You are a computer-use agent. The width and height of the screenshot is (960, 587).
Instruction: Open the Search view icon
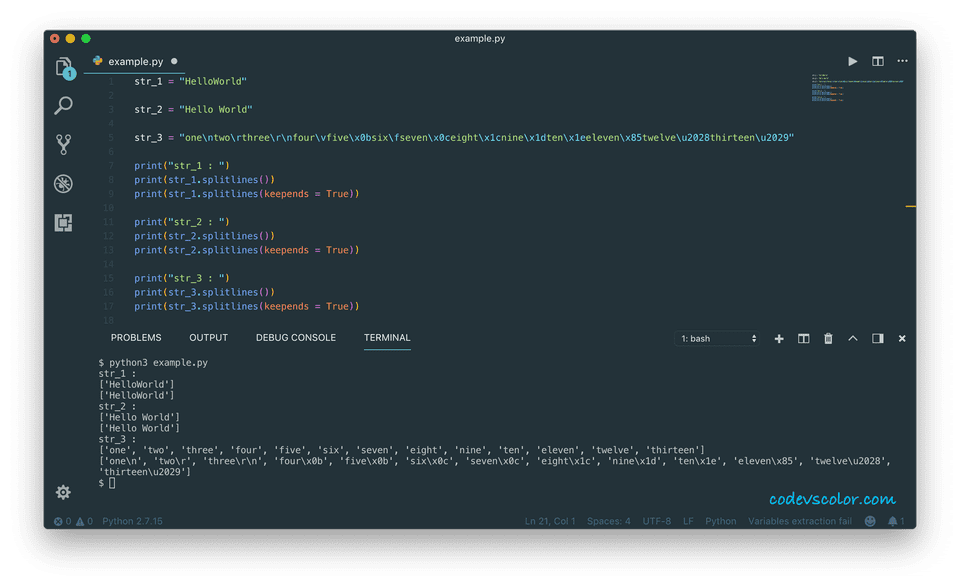pos(63,105)
